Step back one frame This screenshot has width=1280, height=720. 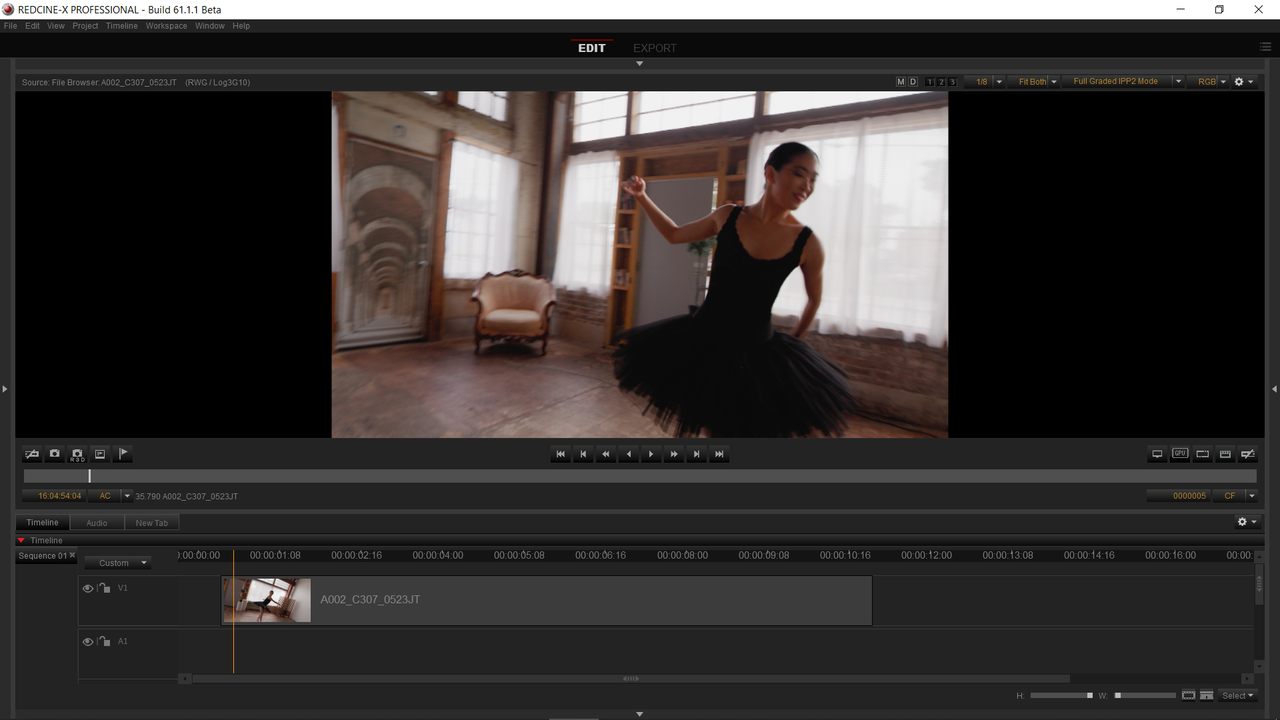coord(583,454)
